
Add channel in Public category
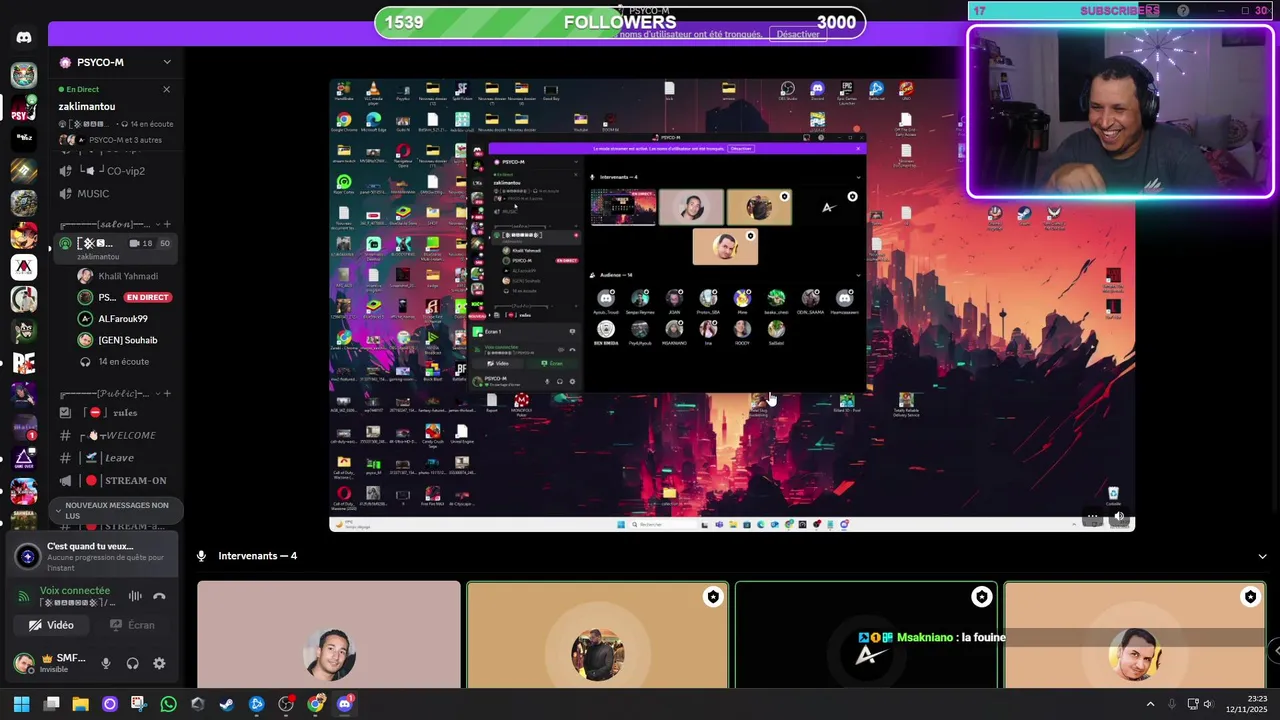click(167, 393)
